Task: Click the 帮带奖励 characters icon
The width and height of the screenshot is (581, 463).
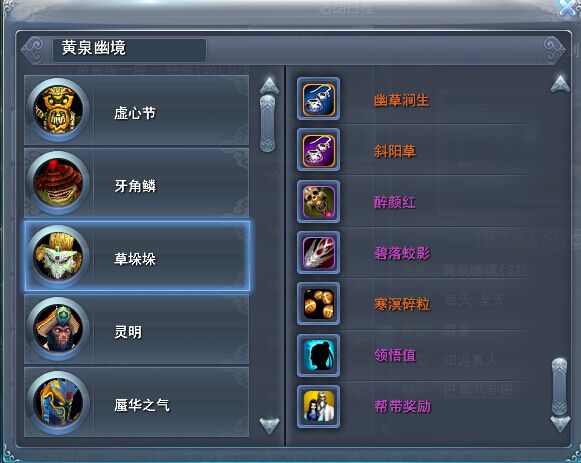Action: pos(318,406)
